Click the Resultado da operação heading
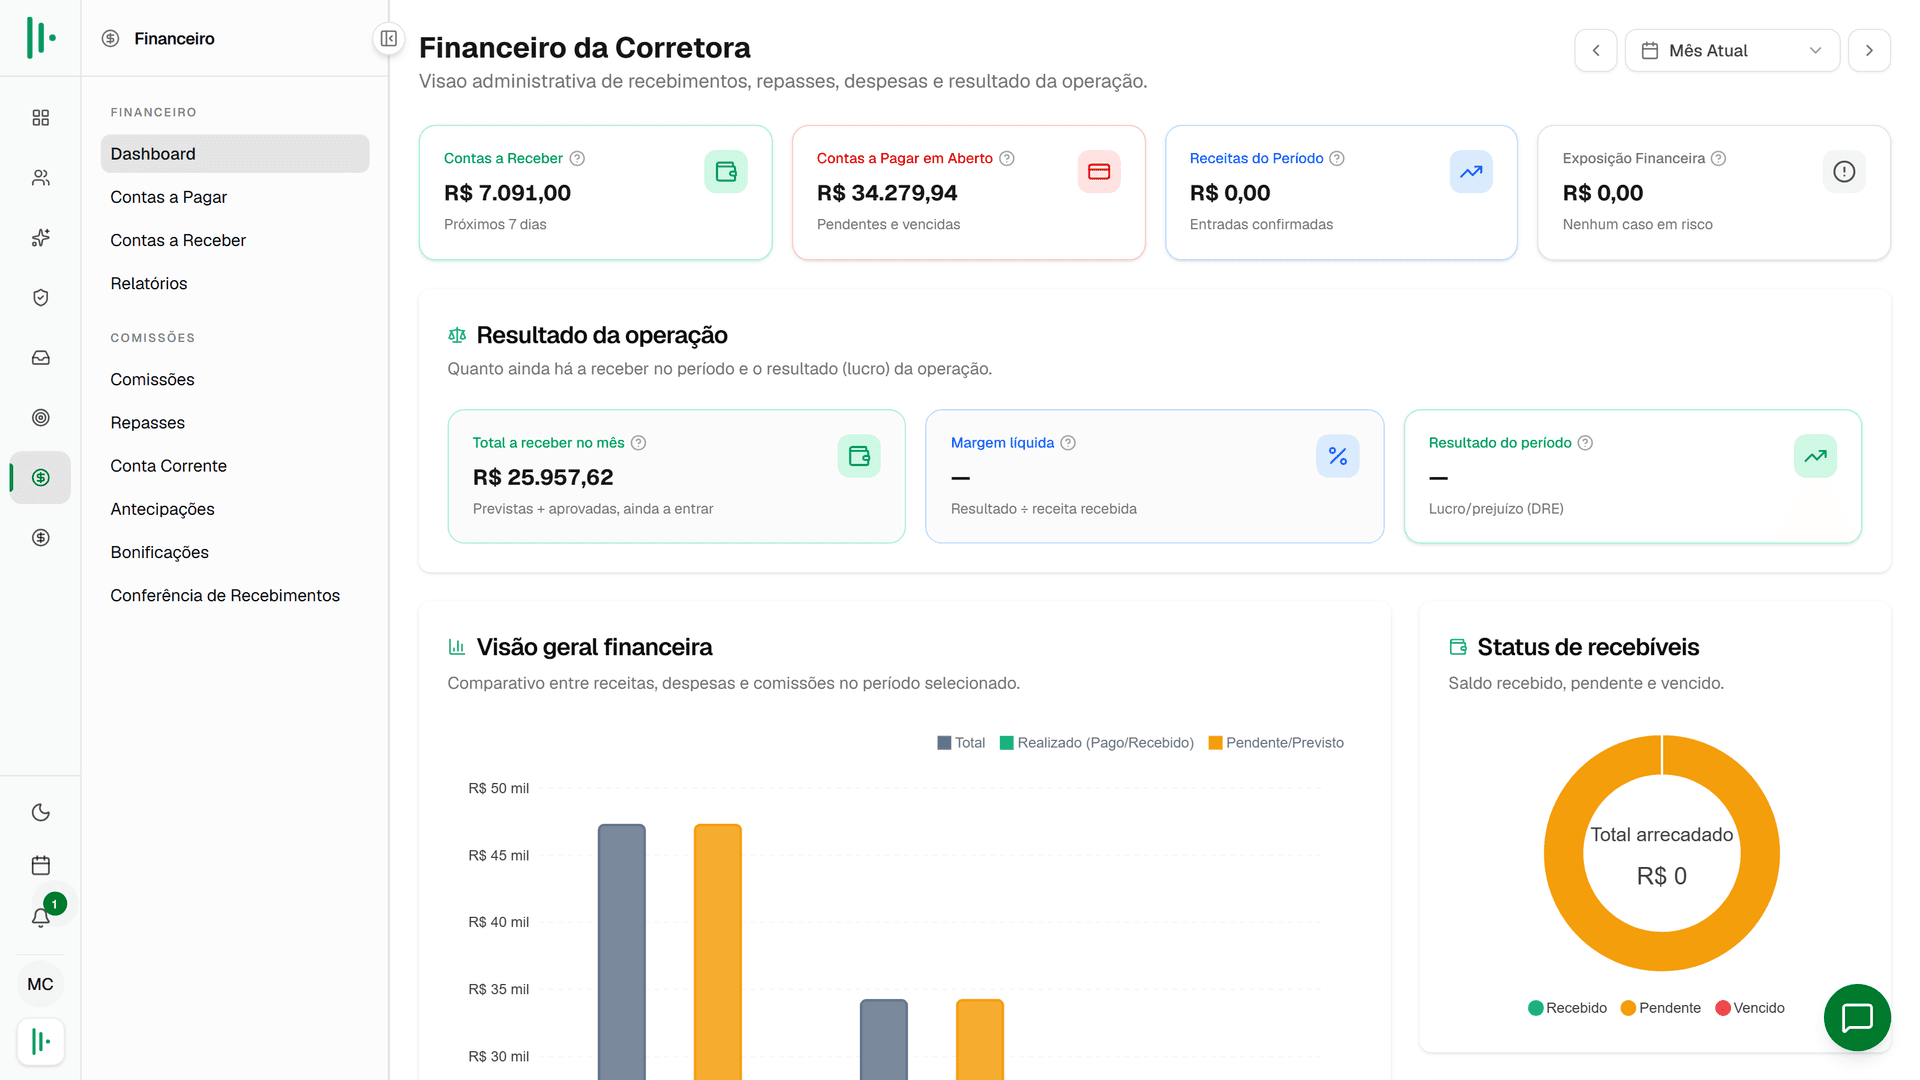The width and height of the screenshot is (1920, 1080). pyautogui.click(x=602, y=335)
